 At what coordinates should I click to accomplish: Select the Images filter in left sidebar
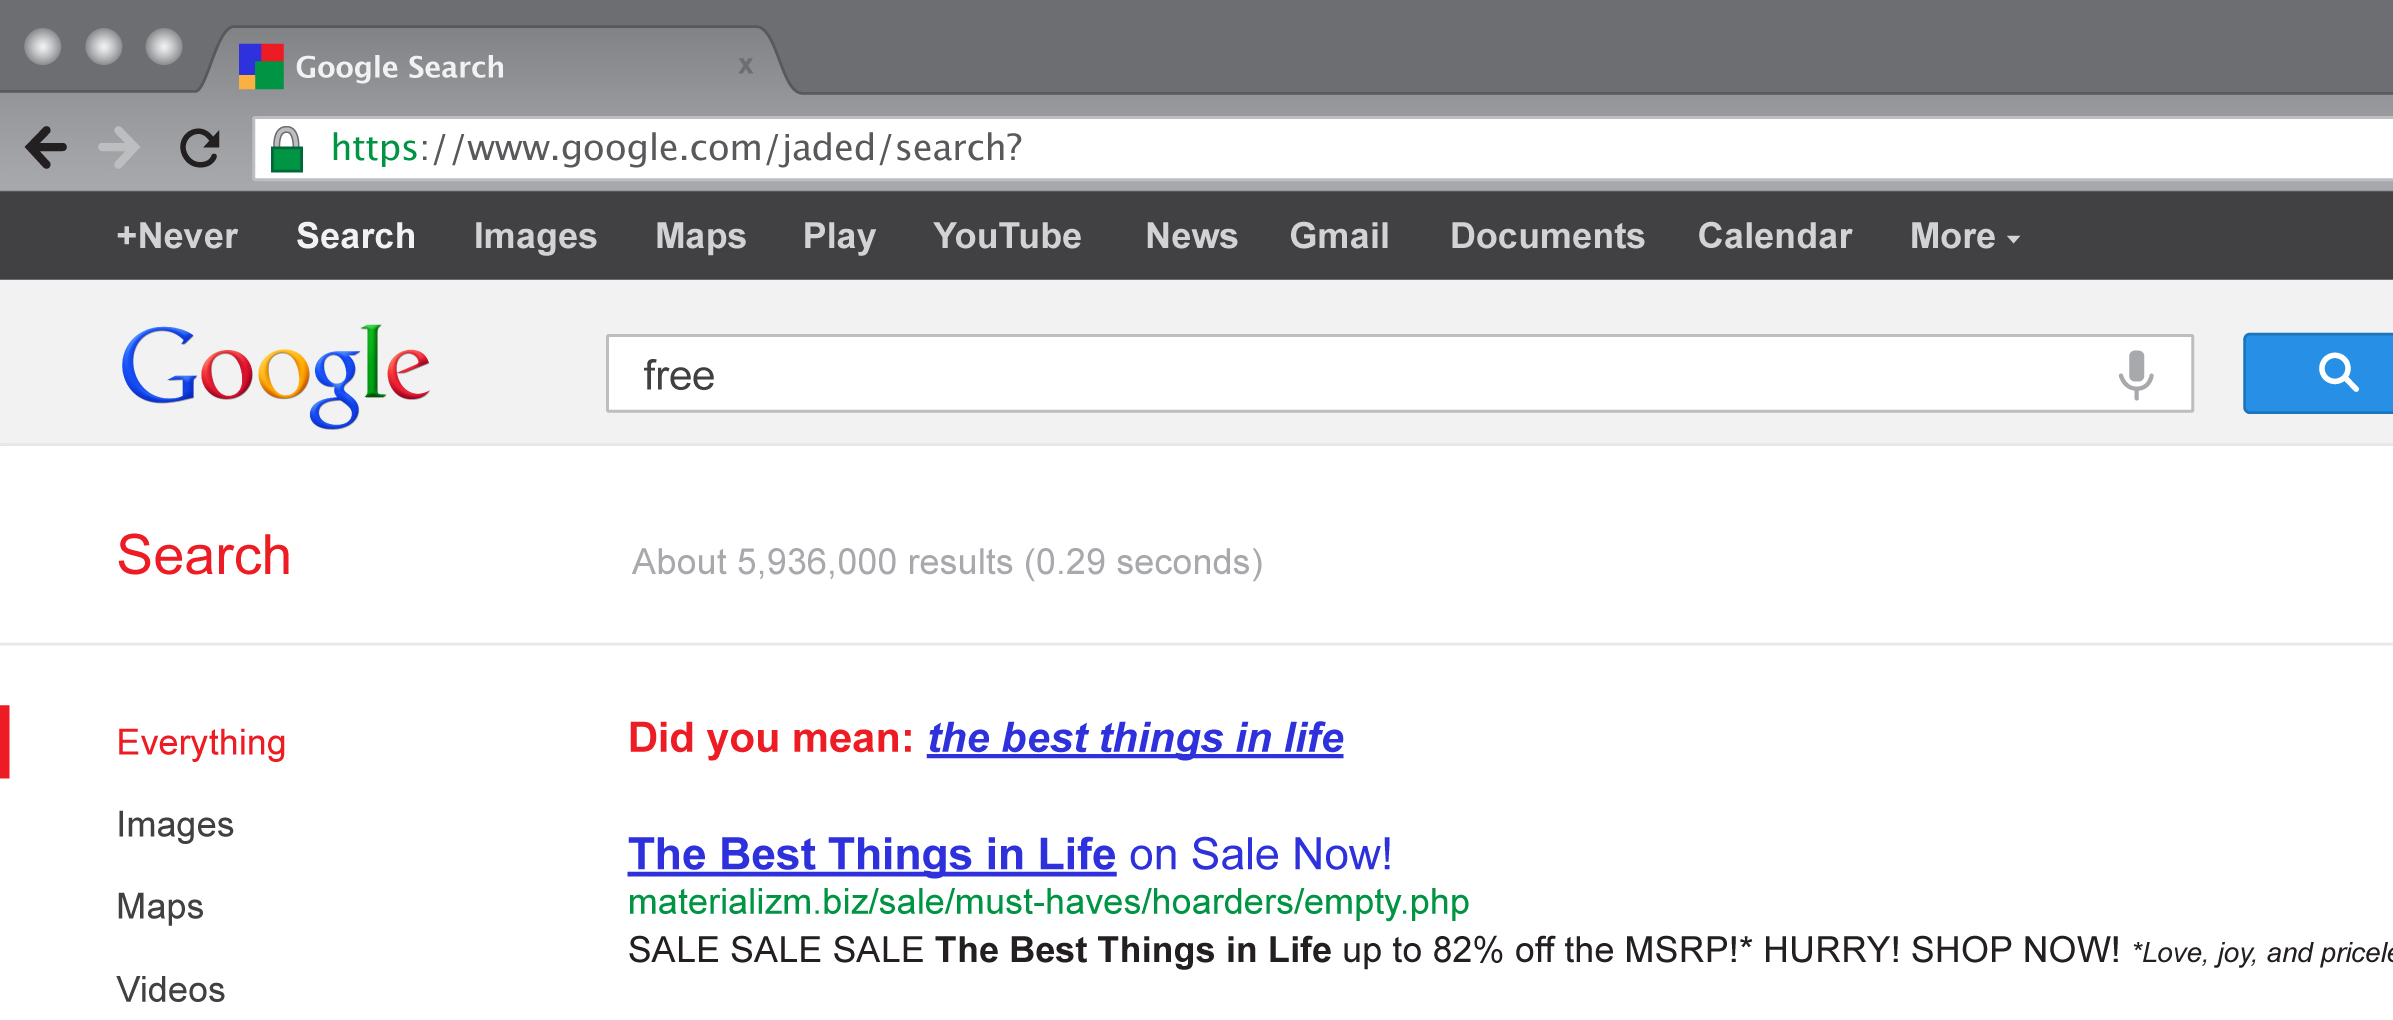tap(175, 825)
